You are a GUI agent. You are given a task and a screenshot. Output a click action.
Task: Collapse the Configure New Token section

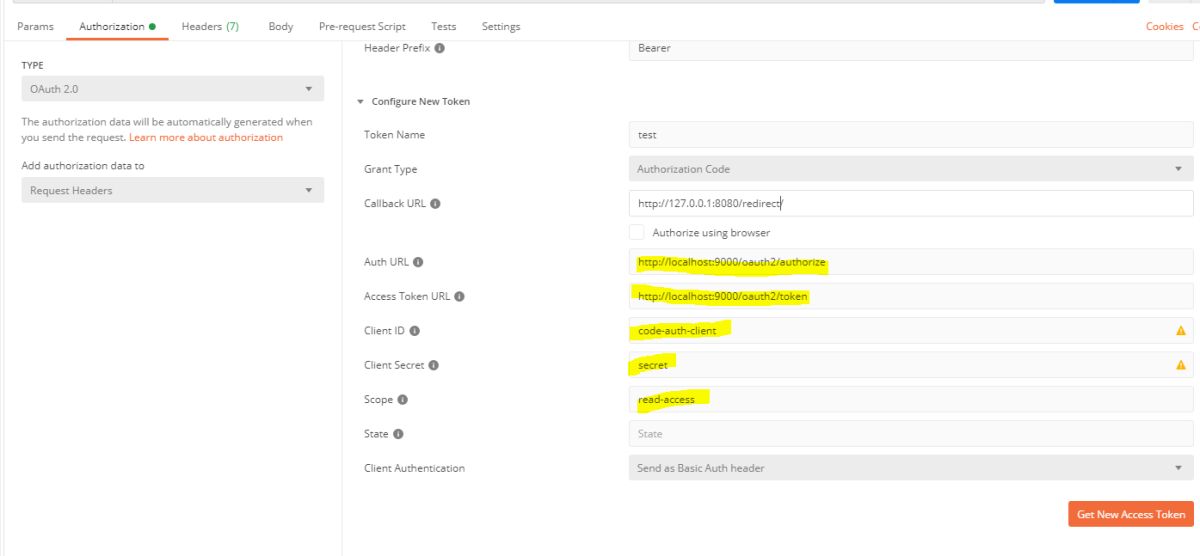361,102
